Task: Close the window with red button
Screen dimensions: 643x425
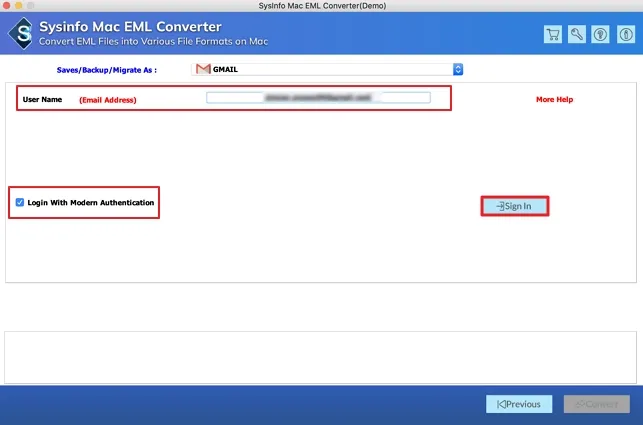Action: point(6,5)
